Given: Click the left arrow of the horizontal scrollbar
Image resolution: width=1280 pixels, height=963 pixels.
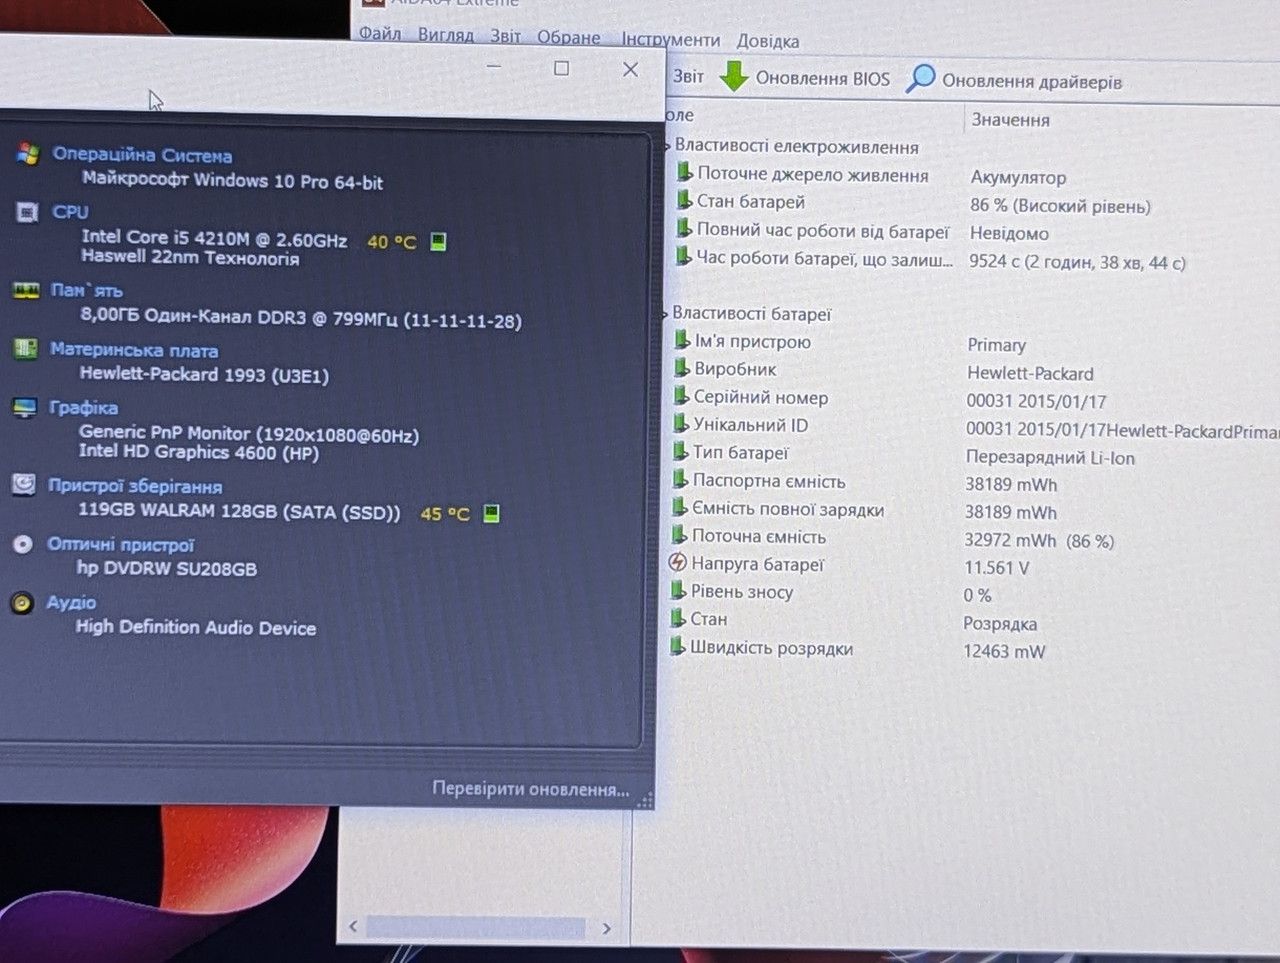Looking at the screenshot, I should click(x=353, y=927).
